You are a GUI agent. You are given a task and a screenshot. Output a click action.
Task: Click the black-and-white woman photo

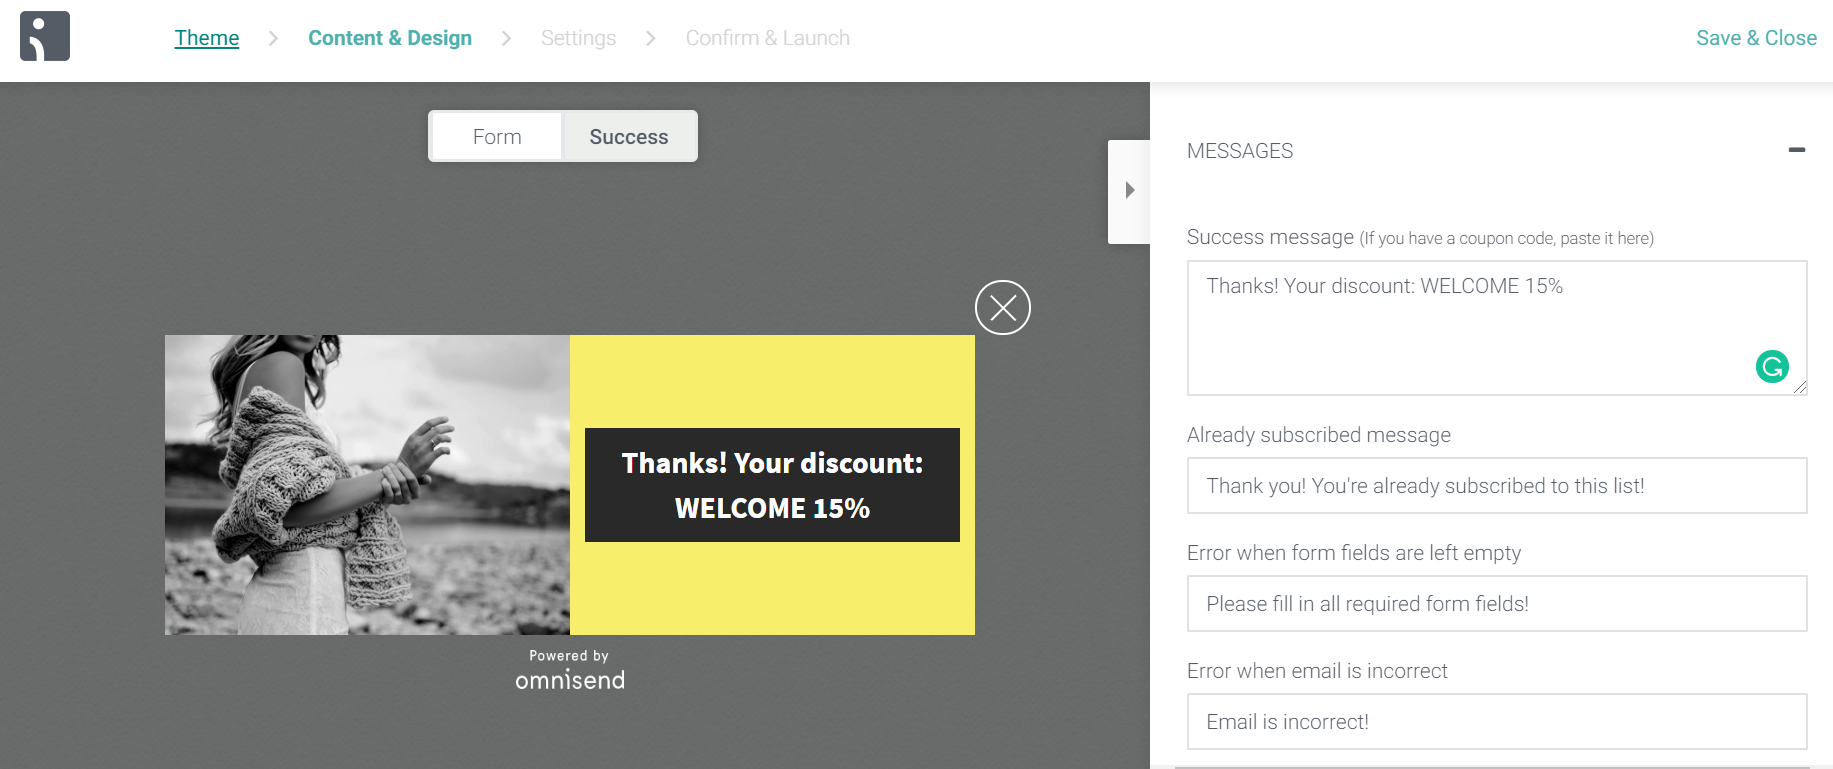pyautogui.click(x=367, y=485)
